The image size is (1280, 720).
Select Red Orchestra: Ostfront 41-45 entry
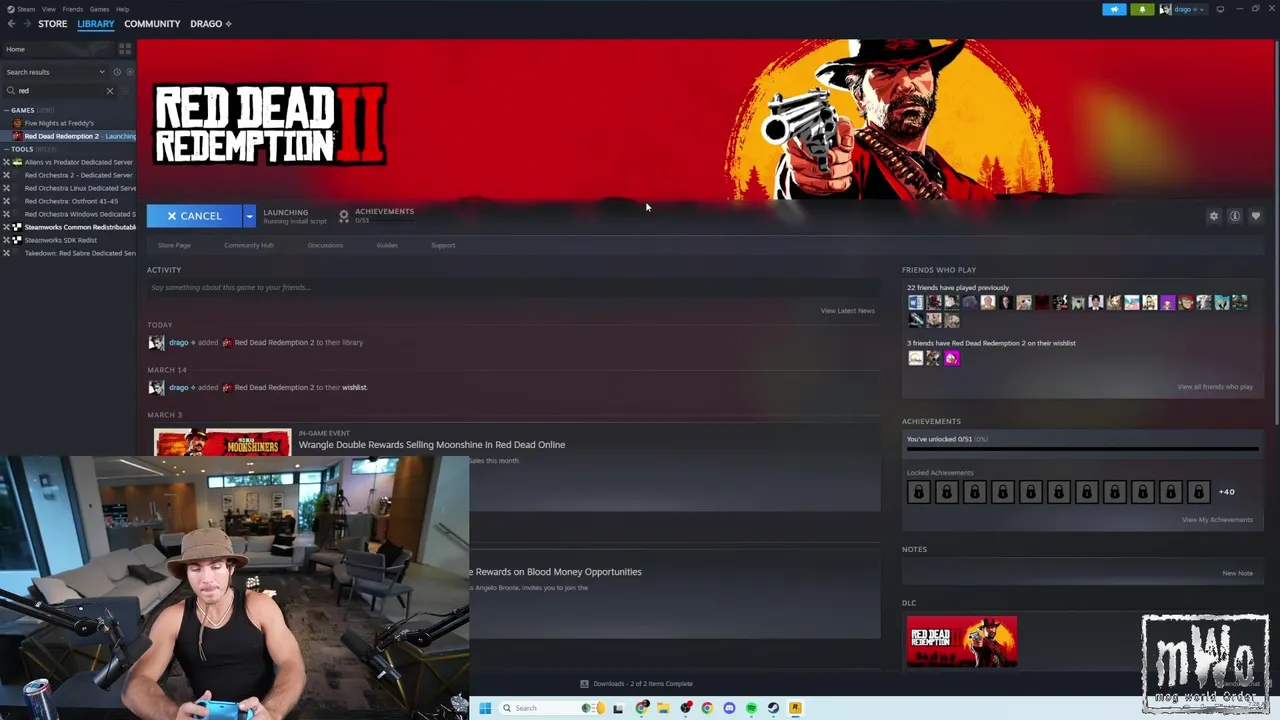coord(70,201)
